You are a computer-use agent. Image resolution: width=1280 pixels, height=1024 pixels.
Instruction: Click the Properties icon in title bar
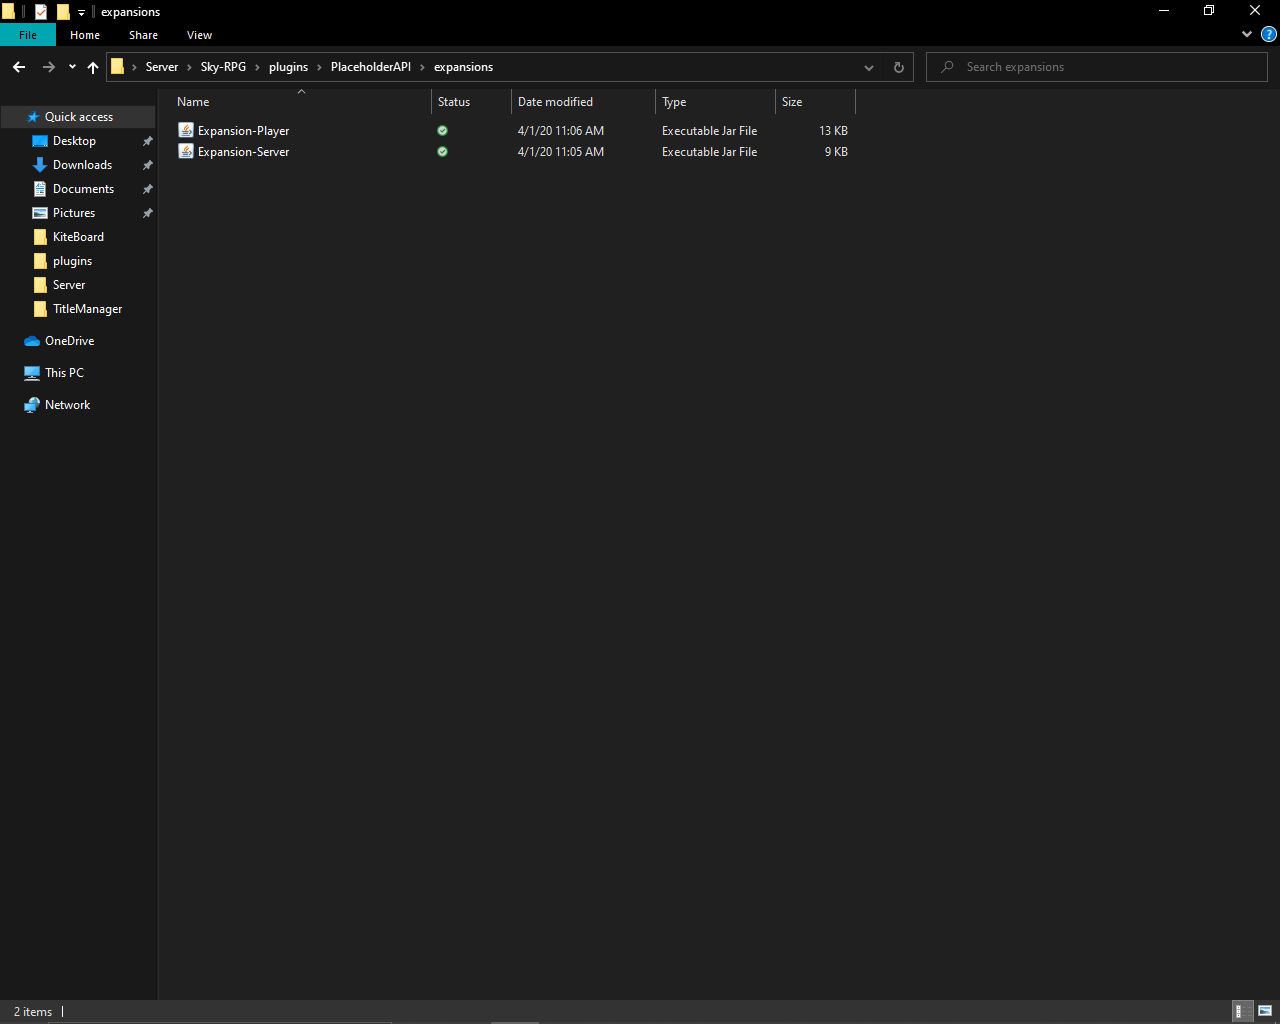click(x=41, y=12)
